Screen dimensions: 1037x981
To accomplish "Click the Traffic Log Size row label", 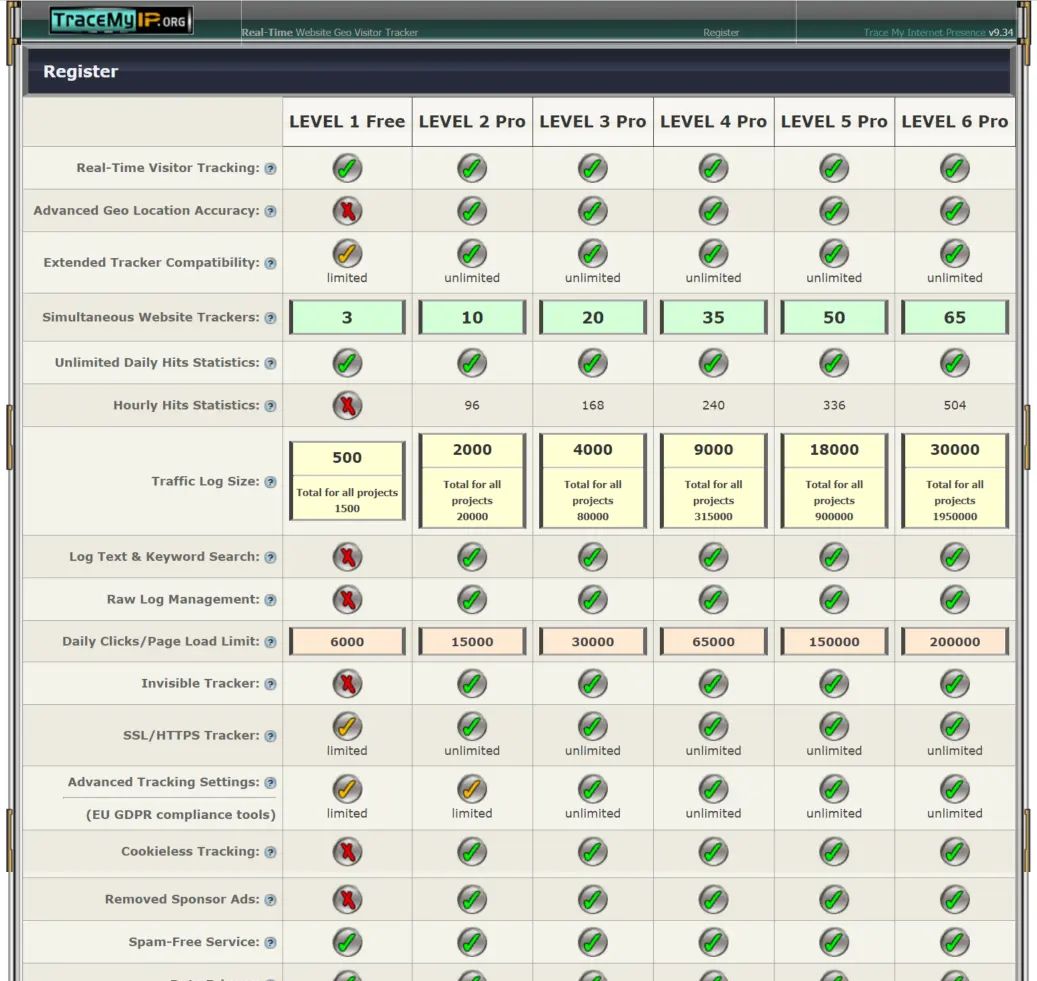I will 205,482.
